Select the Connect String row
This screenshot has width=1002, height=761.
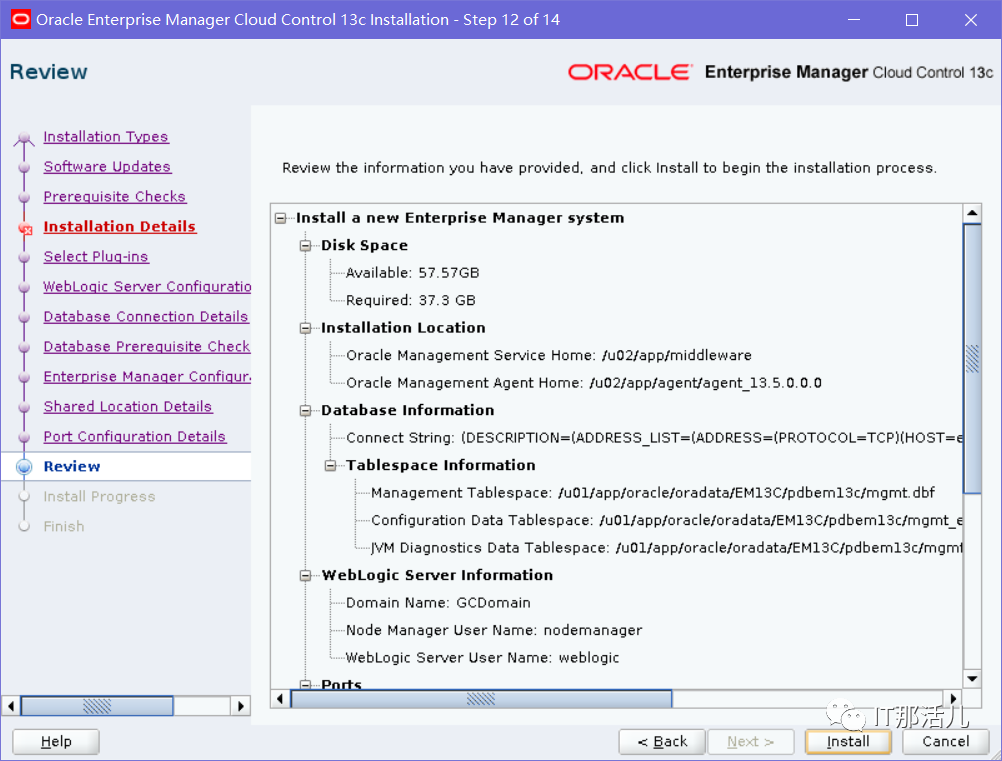pos(654,438)
